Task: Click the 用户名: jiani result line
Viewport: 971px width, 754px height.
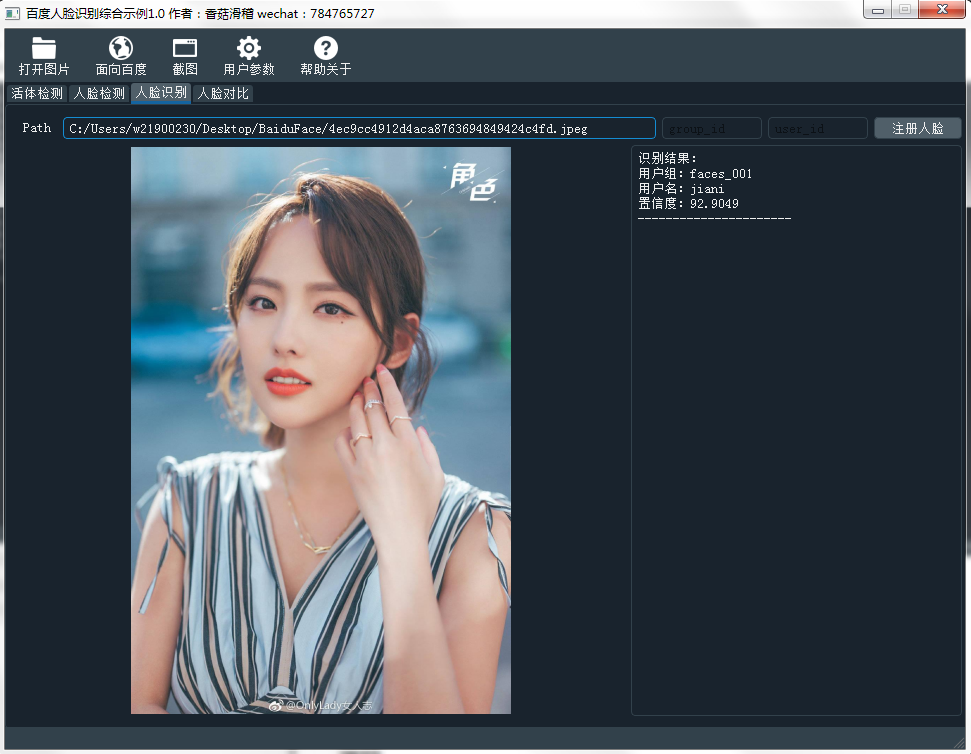Action: [681, 189]
